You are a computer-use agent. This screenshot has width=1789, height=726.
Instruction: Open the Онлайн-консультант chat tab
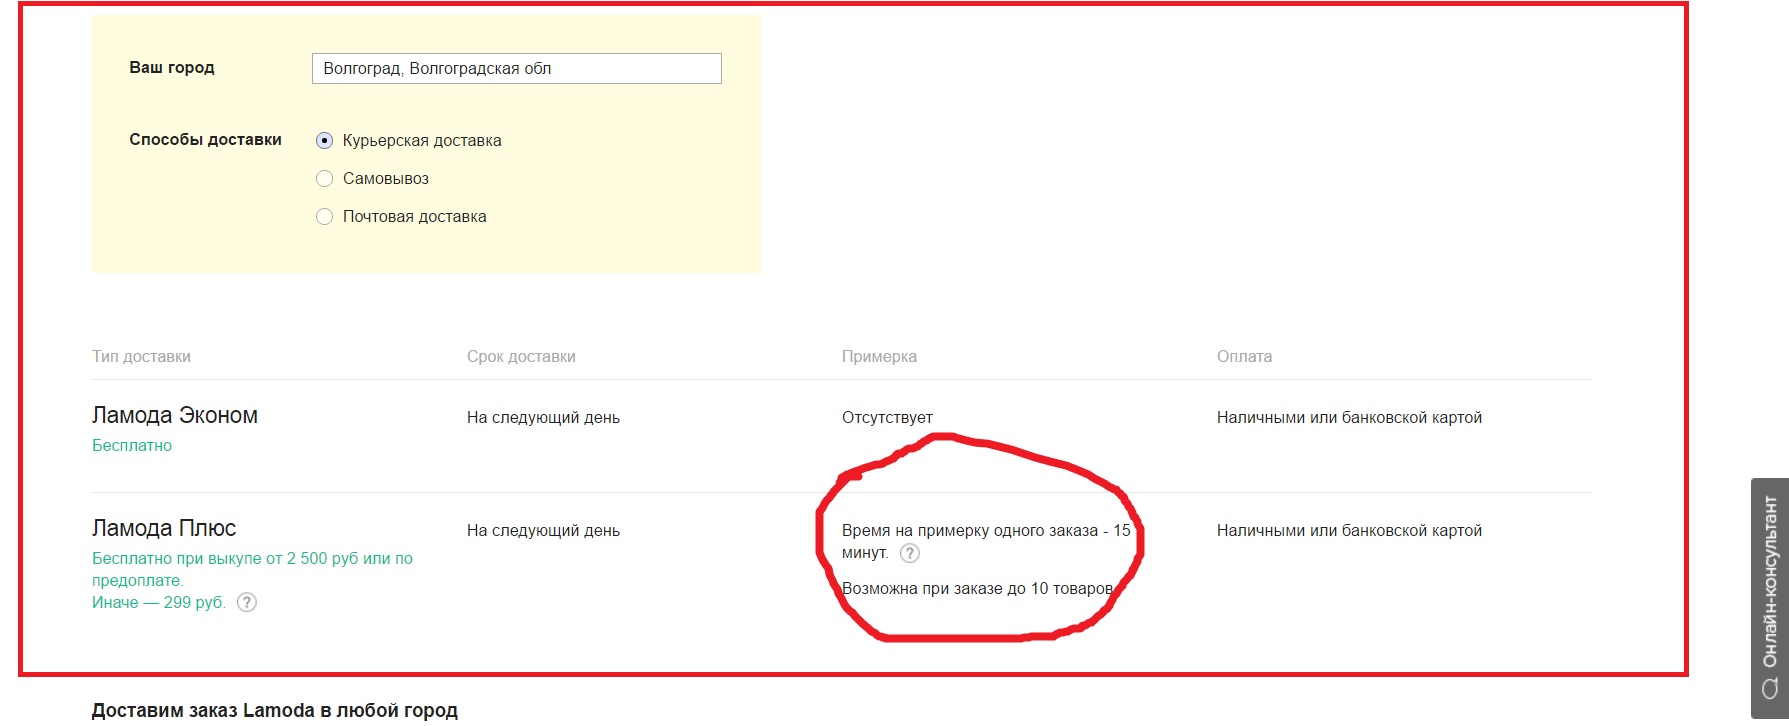click(1770, 598)
